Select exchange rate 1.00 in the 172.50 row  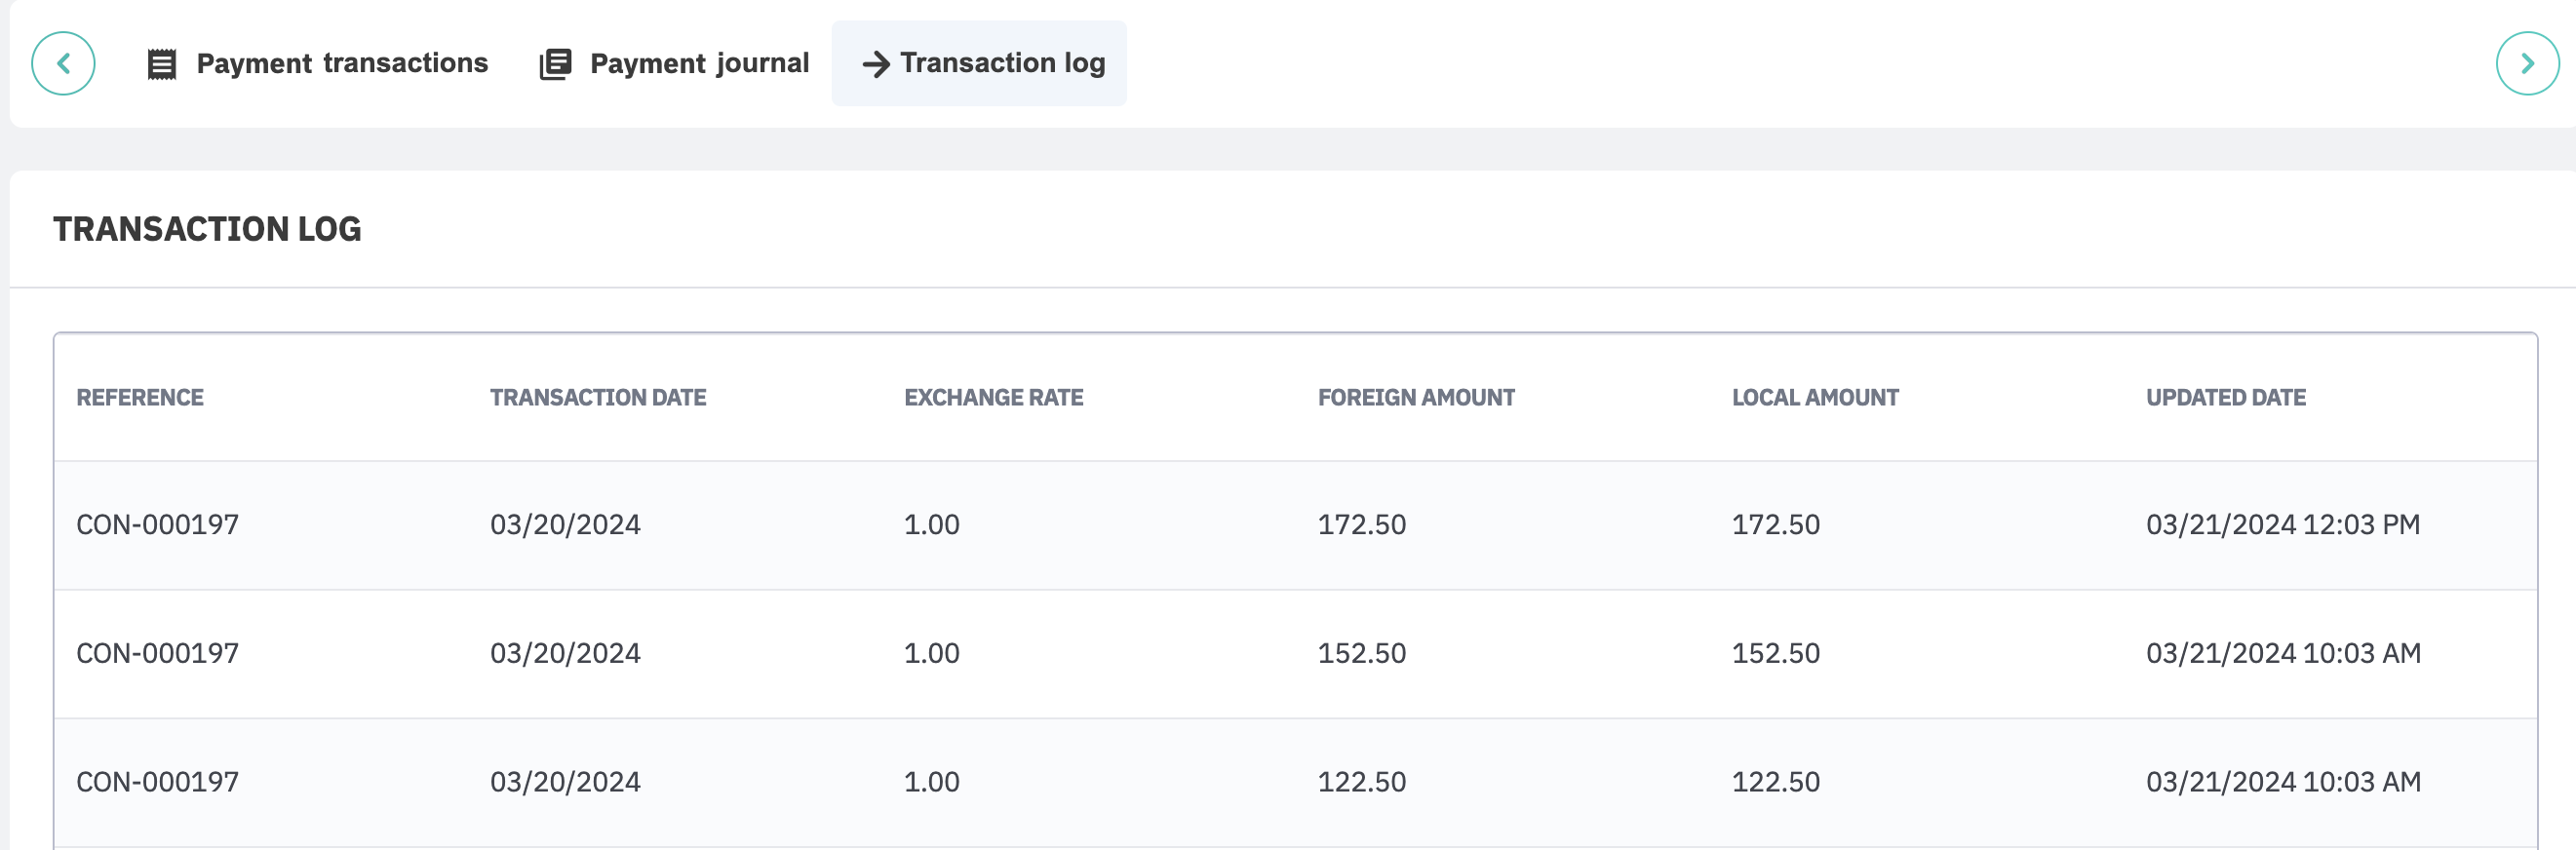[x=931, y=525]
